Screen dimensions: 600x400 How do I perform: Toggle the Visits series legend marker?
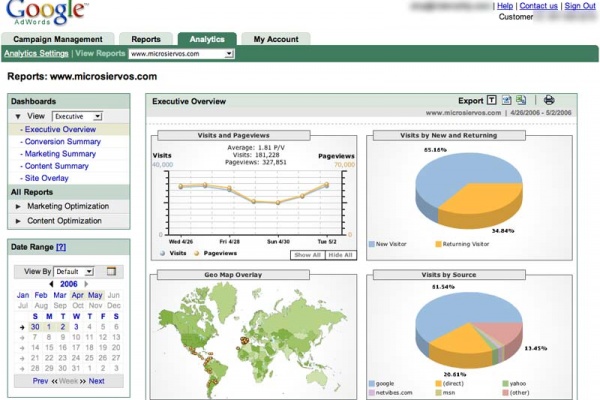point(162,254)
